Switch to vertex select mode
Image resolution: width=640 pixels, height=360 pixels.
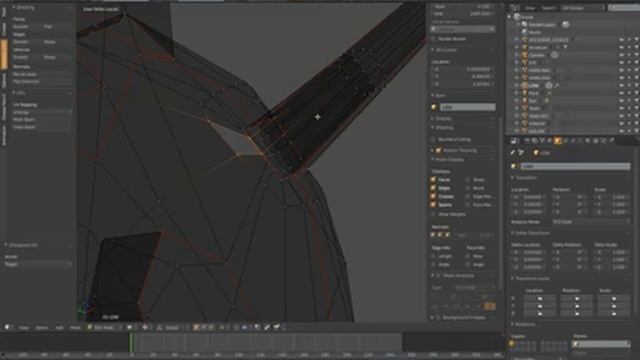(x=196, y=327)
